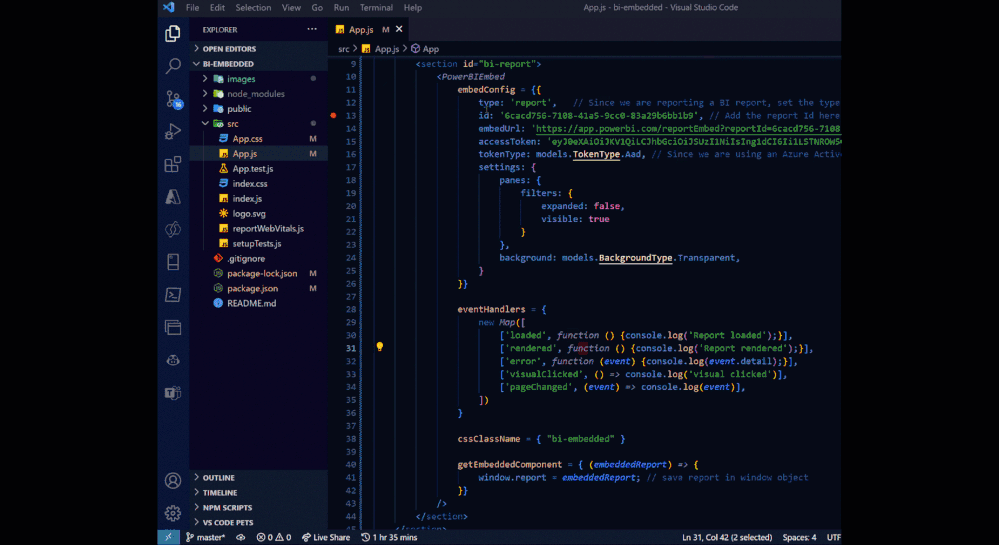The image size is (999, 545).
Task: Click the 1 hr 35 mins time tracker
Action: point(389,537)
